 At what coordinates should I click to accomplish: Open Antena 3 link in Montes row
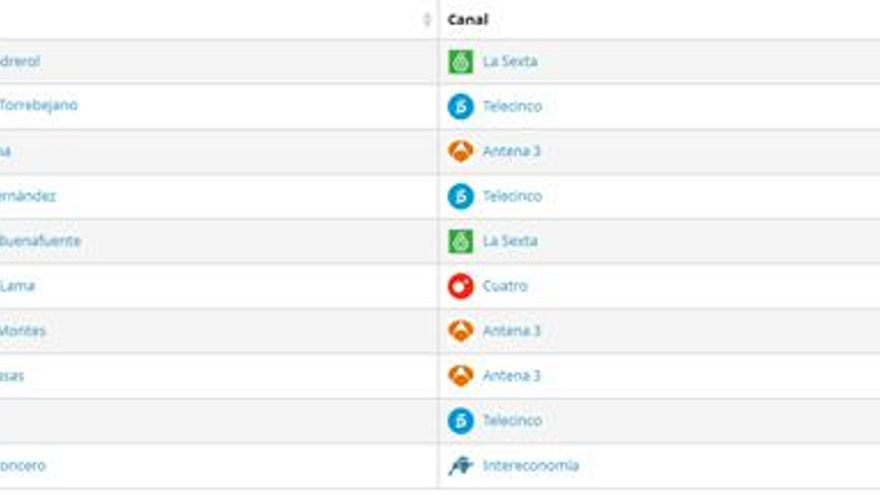pos(511,331)
